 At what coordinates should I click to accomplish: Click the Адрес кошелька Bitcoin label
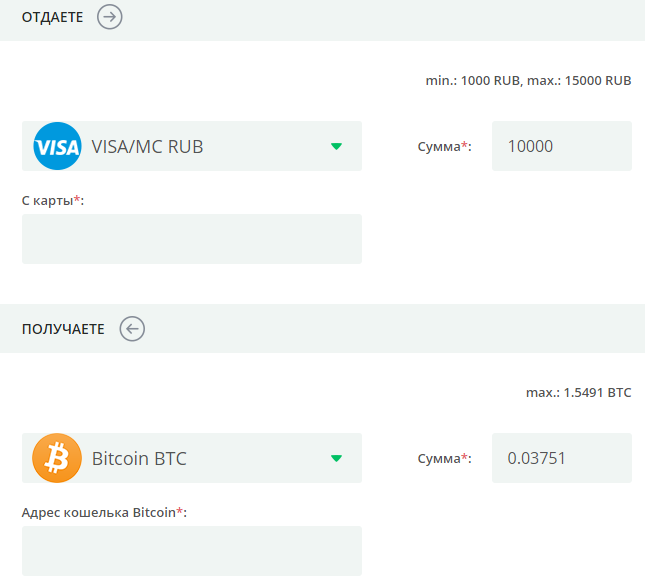pyautogui.click(x=104, y=512)
